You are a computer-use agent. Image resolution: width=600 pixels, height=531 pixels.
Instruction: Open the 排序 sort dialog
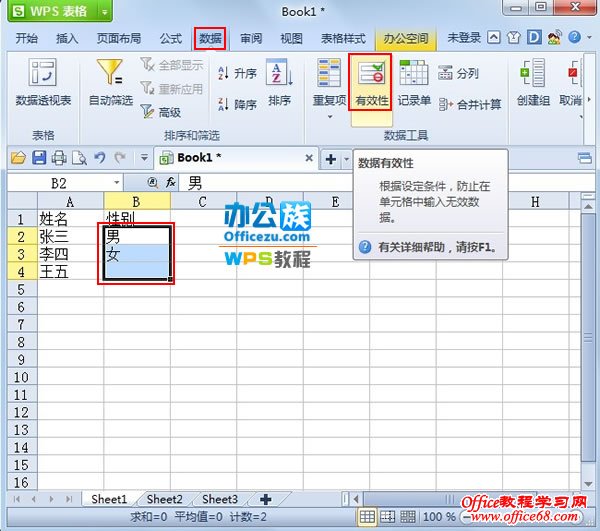(x=280, y=82)
